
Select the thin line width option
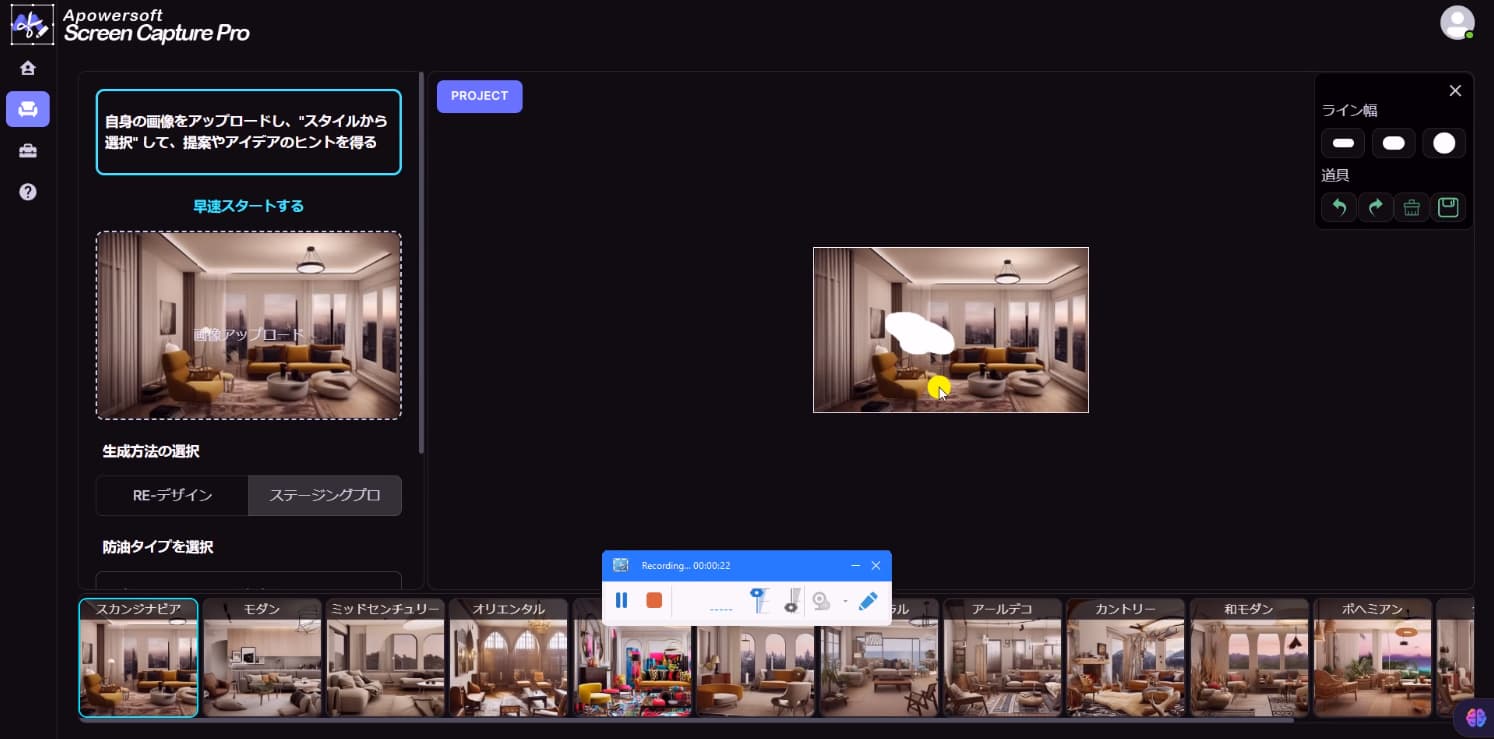pos(1343,143)
